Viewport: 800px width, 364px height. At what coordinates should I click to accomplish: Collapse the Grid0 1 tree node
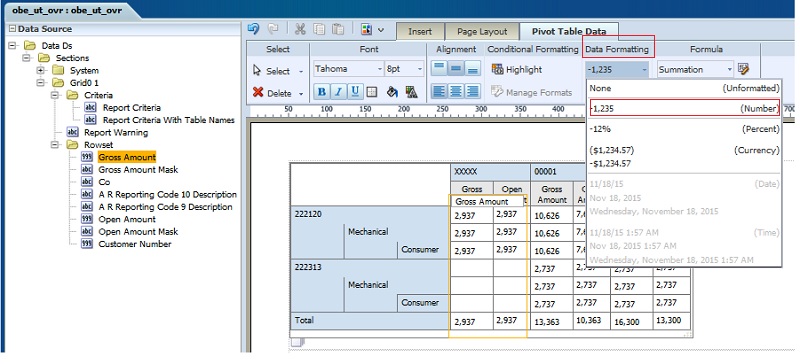[41, 83]
